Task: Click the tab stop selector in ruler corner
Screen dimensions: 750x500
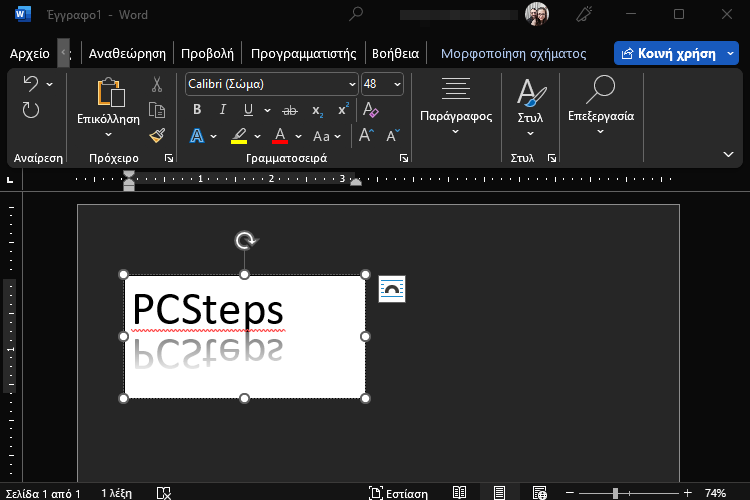Action: click(x=10, y=180)
